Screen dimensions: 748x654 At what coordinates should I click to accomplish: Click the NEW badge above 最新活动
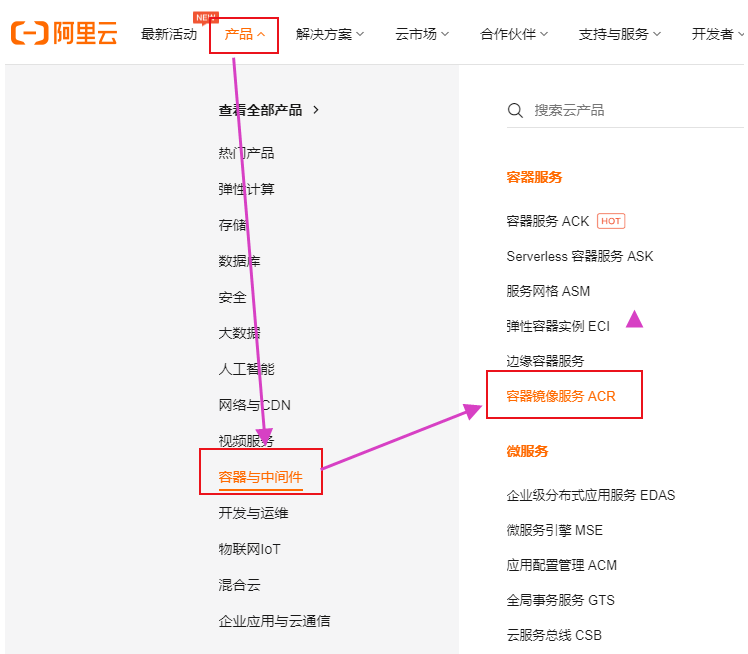pos(206,17)
